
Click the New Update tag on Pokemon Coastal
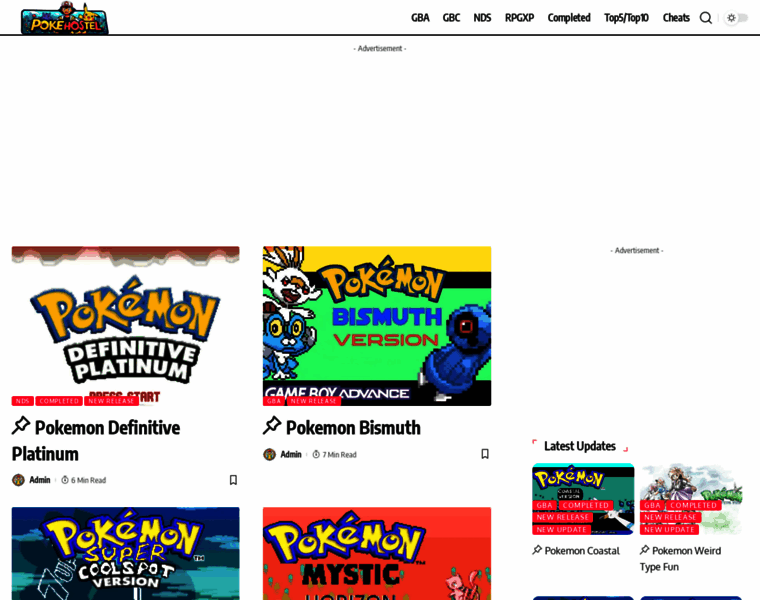[x=561, y=530]
